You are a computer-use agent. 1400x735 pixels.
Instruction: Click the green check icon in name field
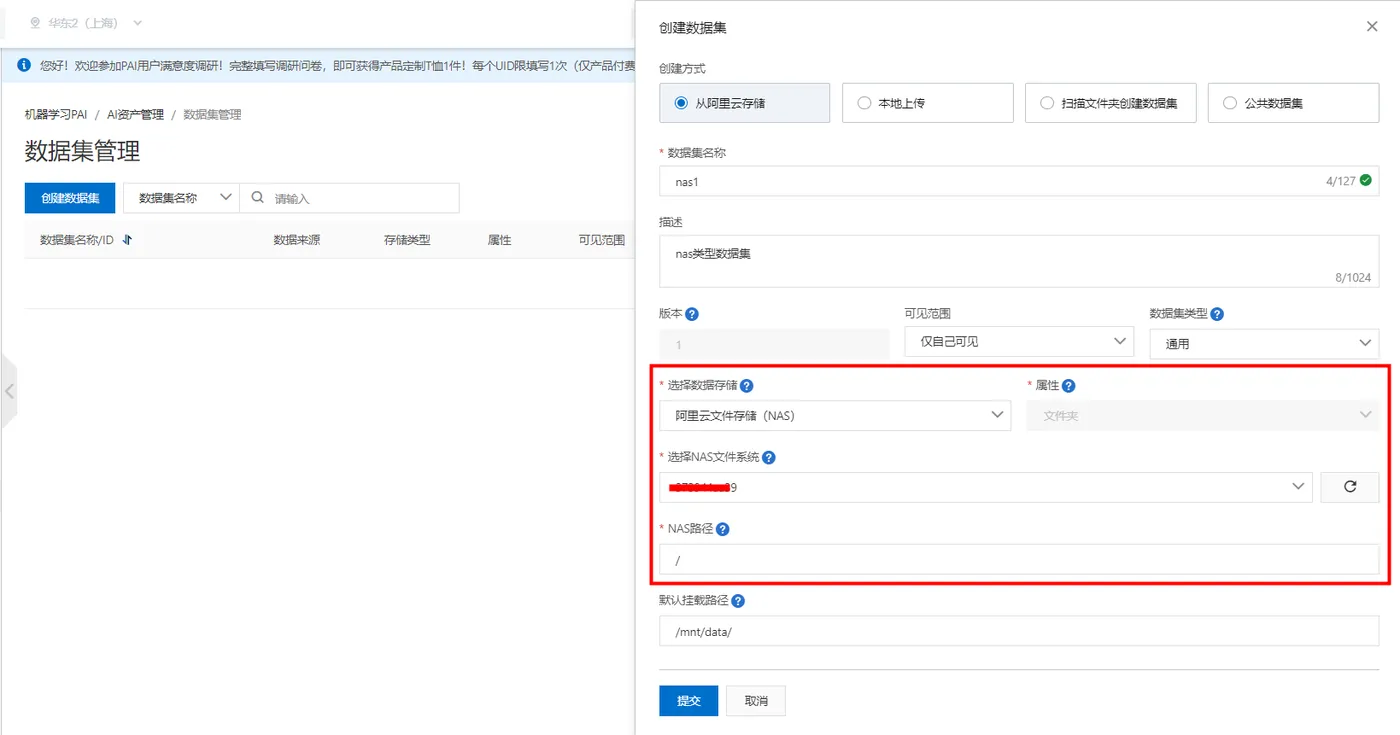click(x=1365, y=181)
